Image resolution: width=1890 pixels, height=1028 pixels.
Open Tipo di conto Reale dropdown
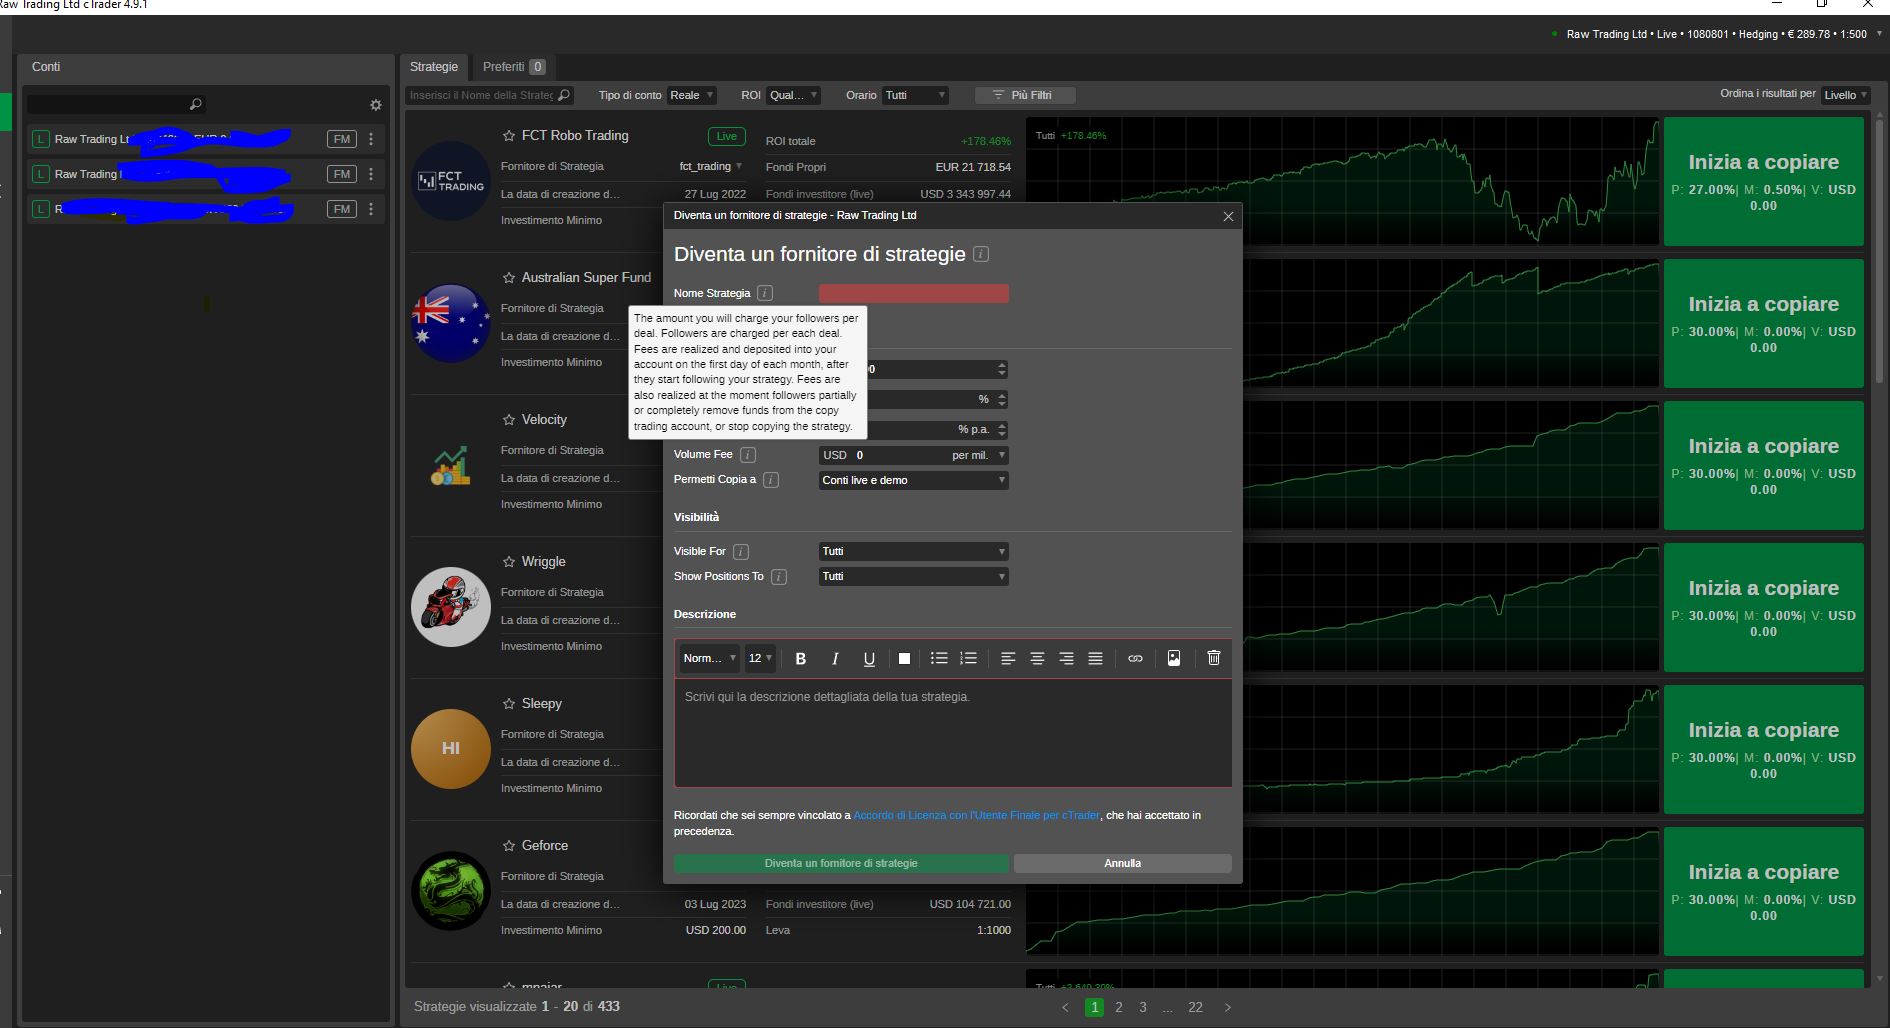pyautogui.click(x=691, y=95)
